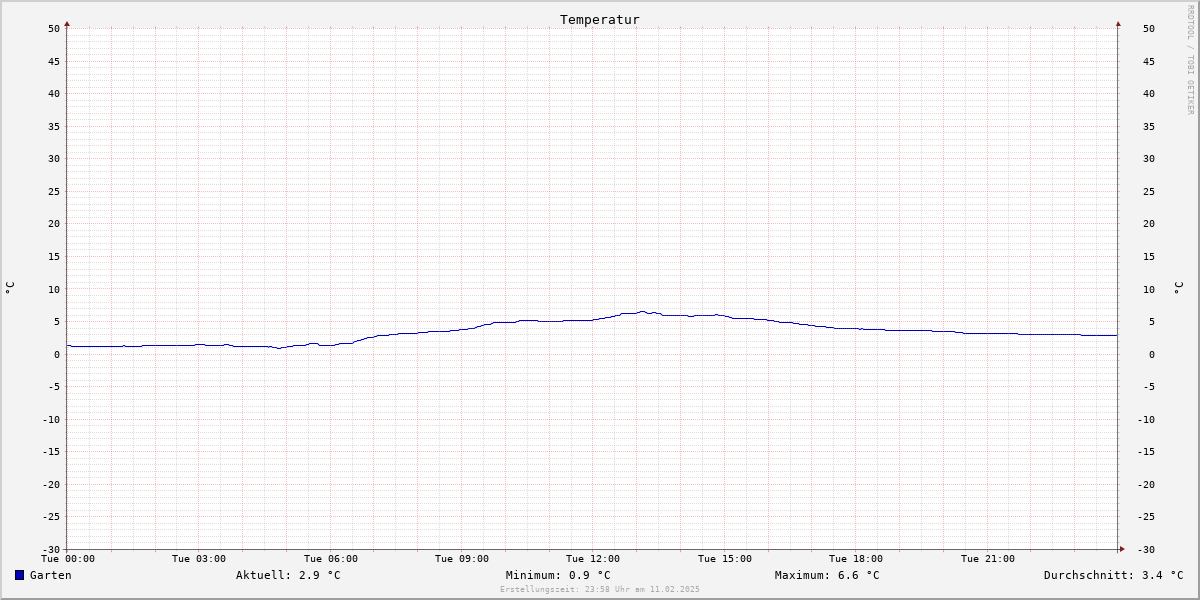Select the Aktuell: 2.9 °C value

click(x=288, y=575)
